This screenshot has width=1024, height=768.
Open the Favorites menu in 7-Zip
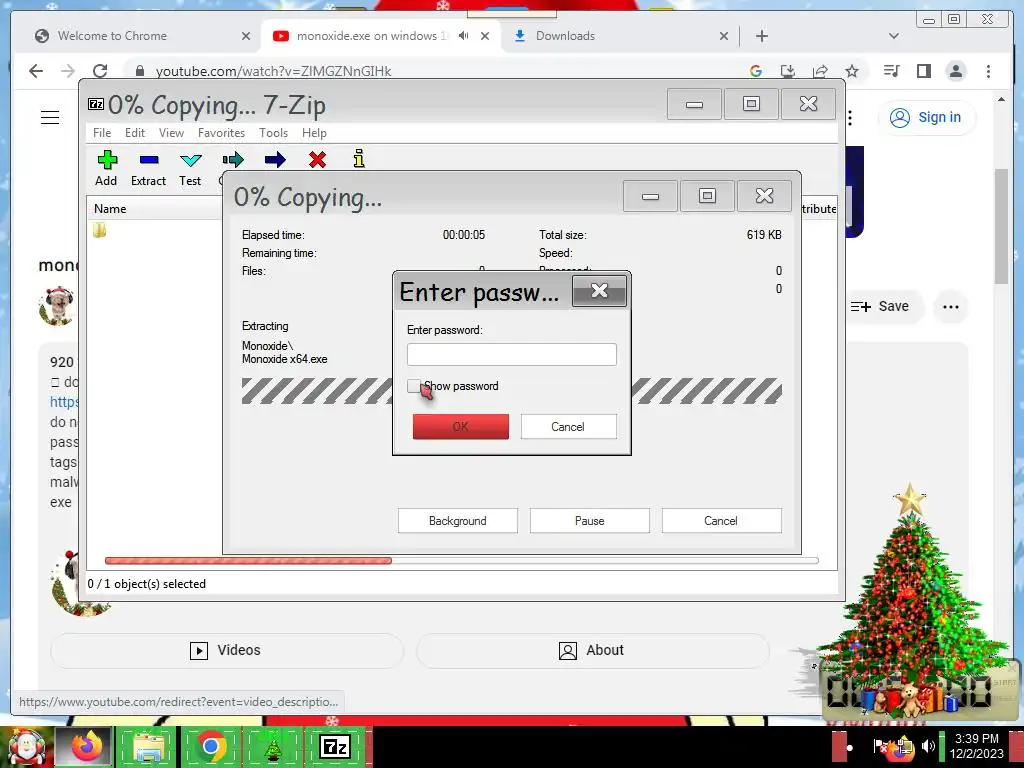point(221,133)
